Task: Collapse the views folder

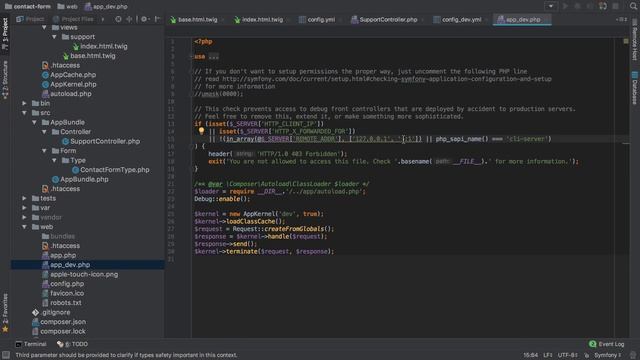Action: 44,27
